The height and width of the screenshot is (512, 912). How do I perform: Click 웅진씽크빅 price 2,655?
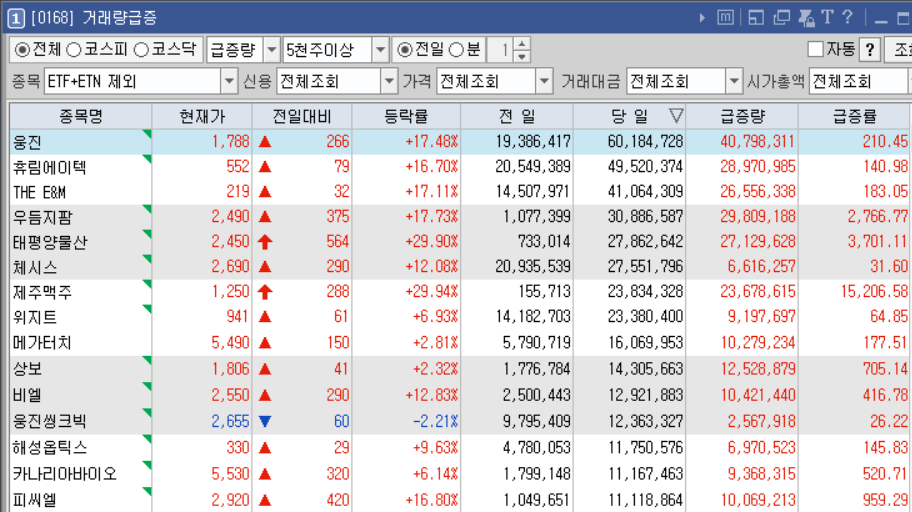tap(230, 421)
